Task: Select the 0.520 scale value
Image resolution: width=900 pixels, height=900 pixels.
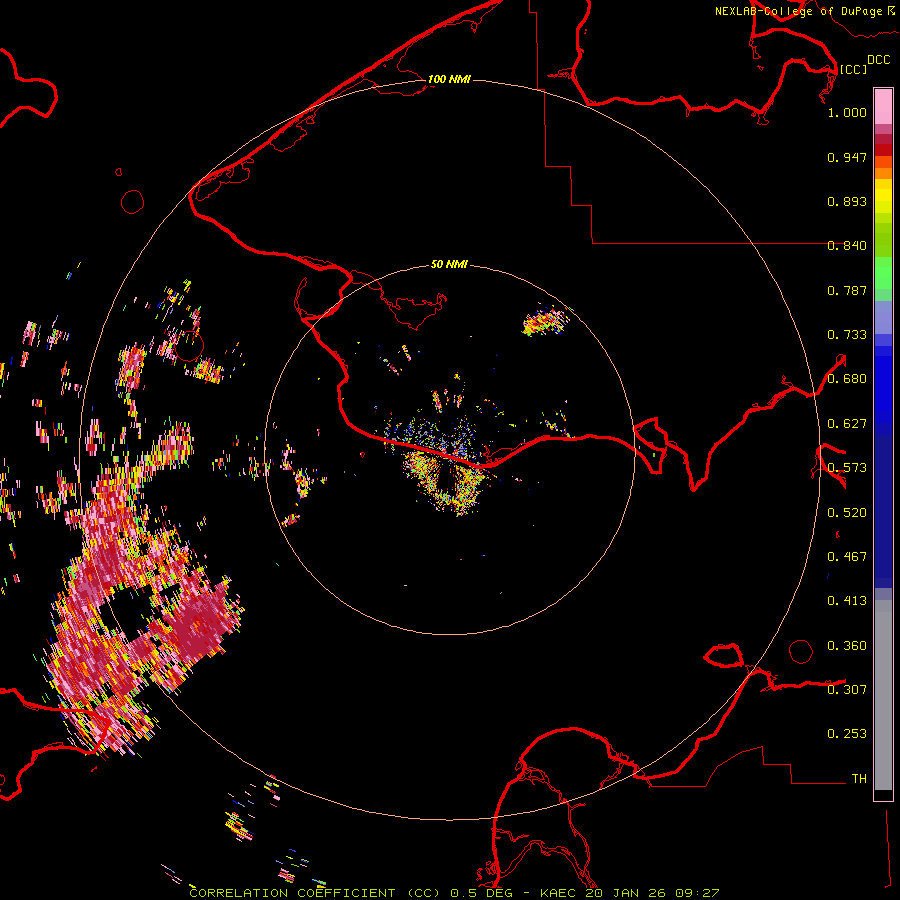Action: (x=847, y=513)
